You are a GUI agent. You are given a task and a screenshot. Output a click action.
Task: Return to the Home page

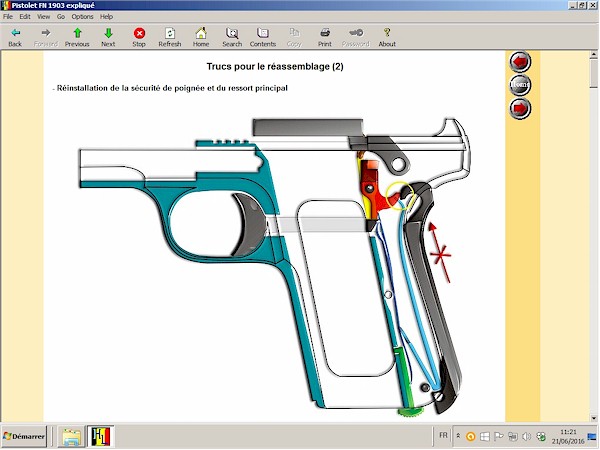201,37
